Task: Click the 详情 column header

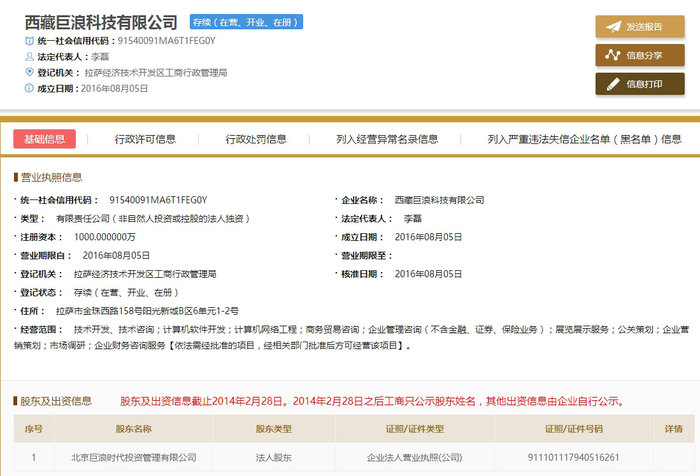Action: (673, 429)
